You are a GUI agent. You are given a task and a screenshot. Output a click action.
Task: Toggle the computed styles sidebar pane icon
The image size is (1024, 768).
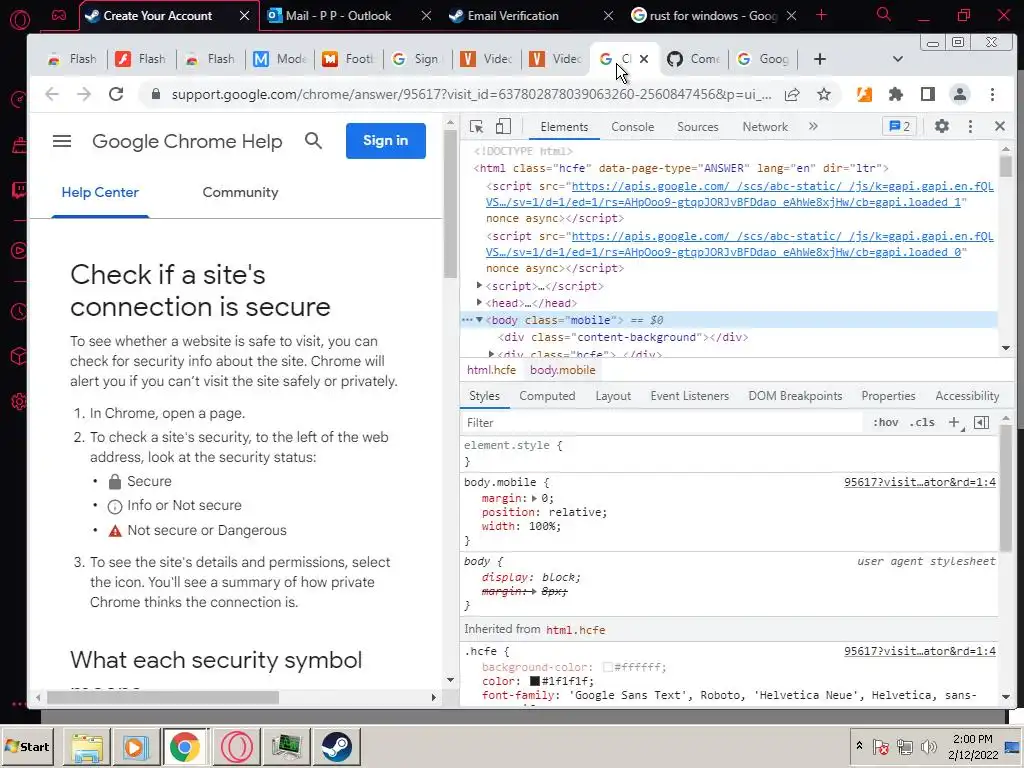982,423
